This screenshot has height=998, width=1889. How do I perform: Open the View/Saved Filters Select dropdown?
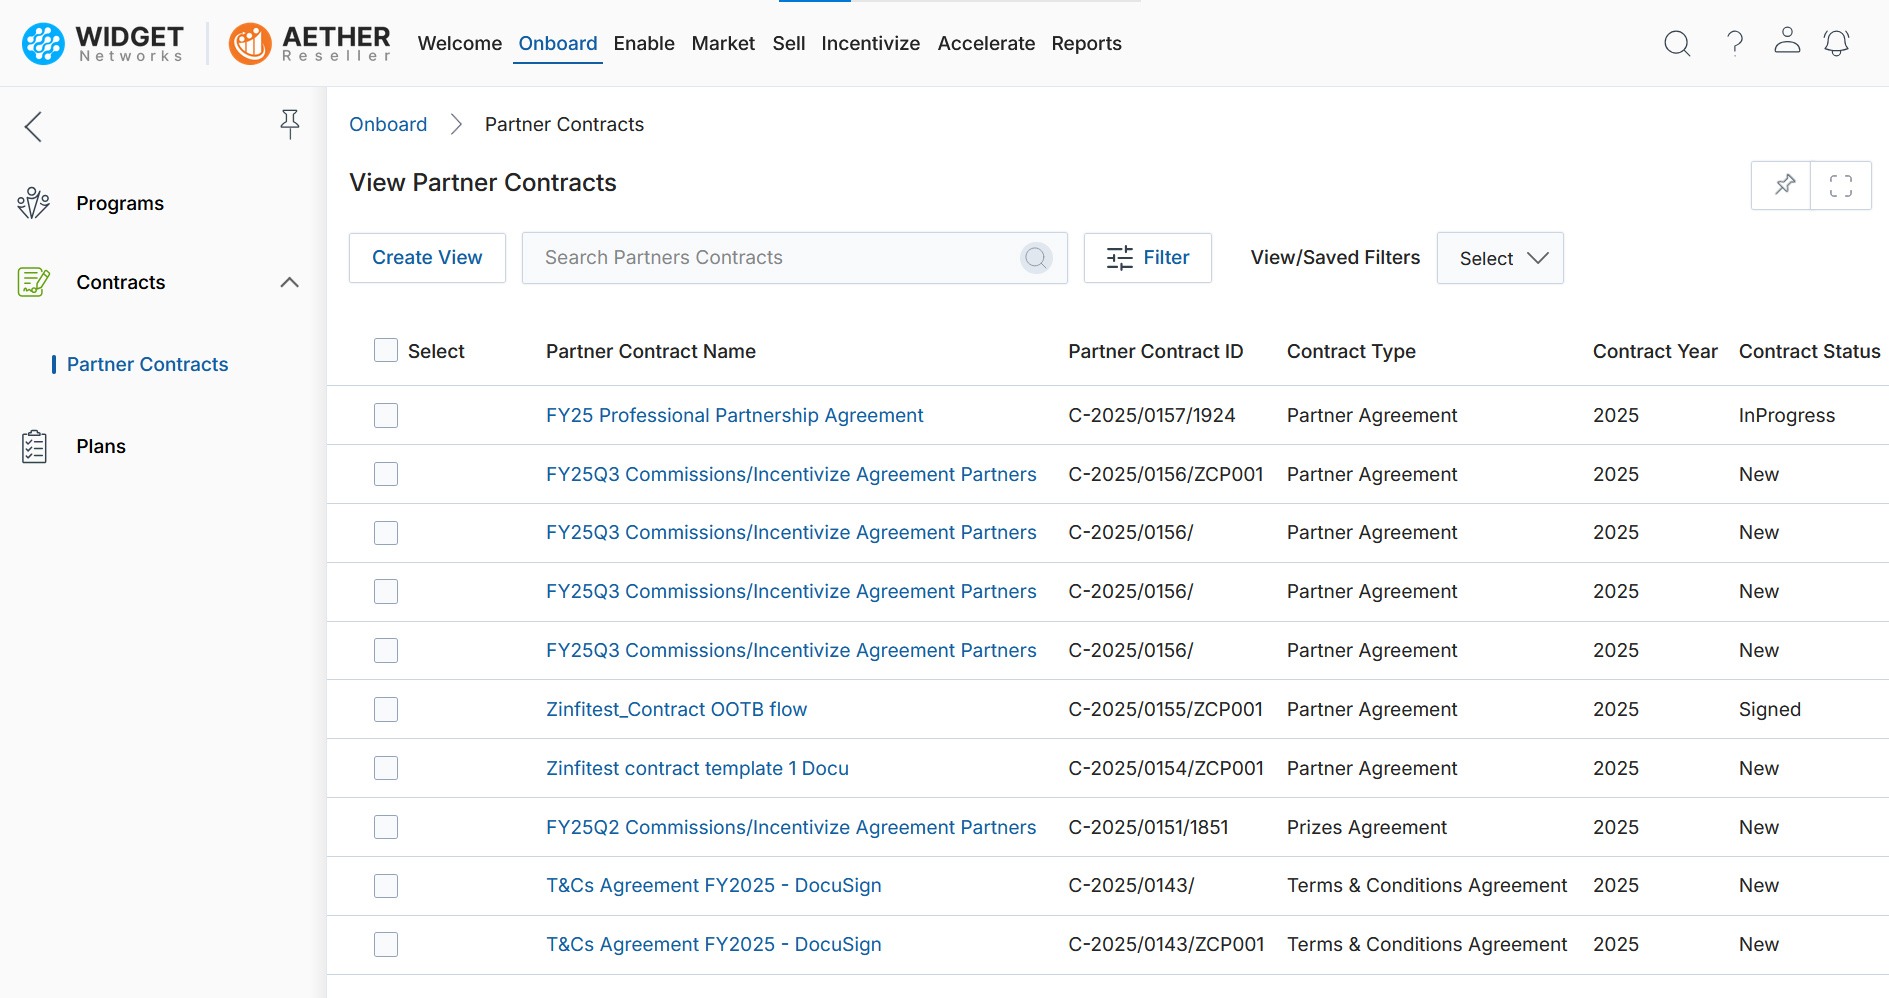tap(1500, 258)
